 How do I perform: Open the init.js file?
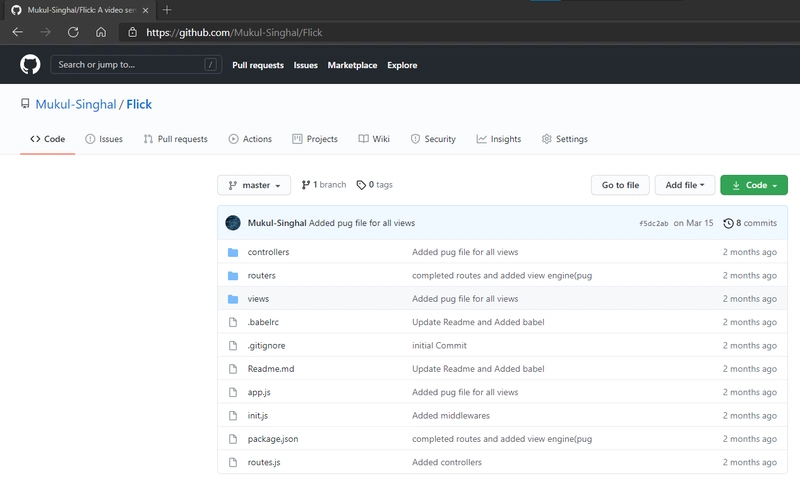pyautogui.click(x=258, y=416)
